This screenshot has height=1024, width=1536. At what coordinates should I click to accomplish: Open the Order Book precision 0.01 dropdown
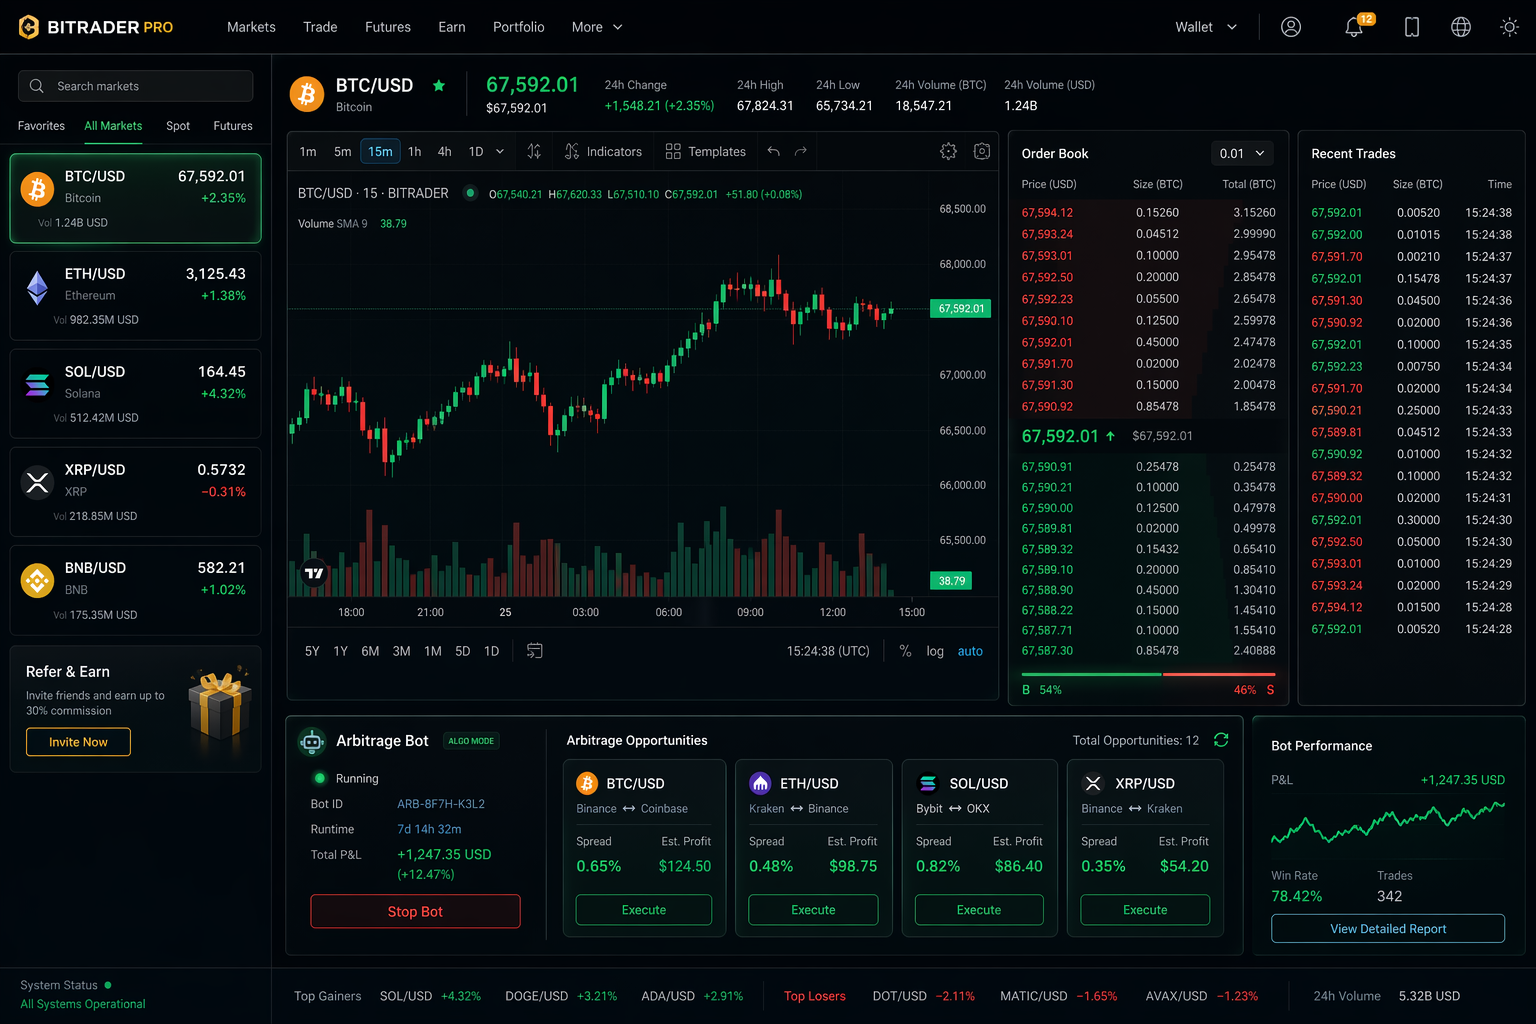(x=1241, y=153)
